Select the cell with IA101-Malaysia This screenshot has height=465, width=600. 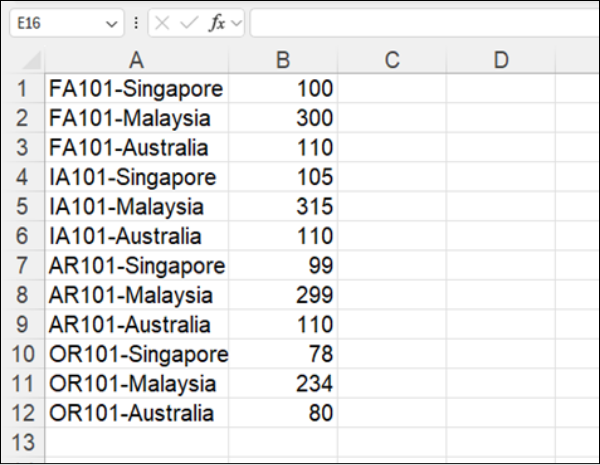[x=136, y=207]
